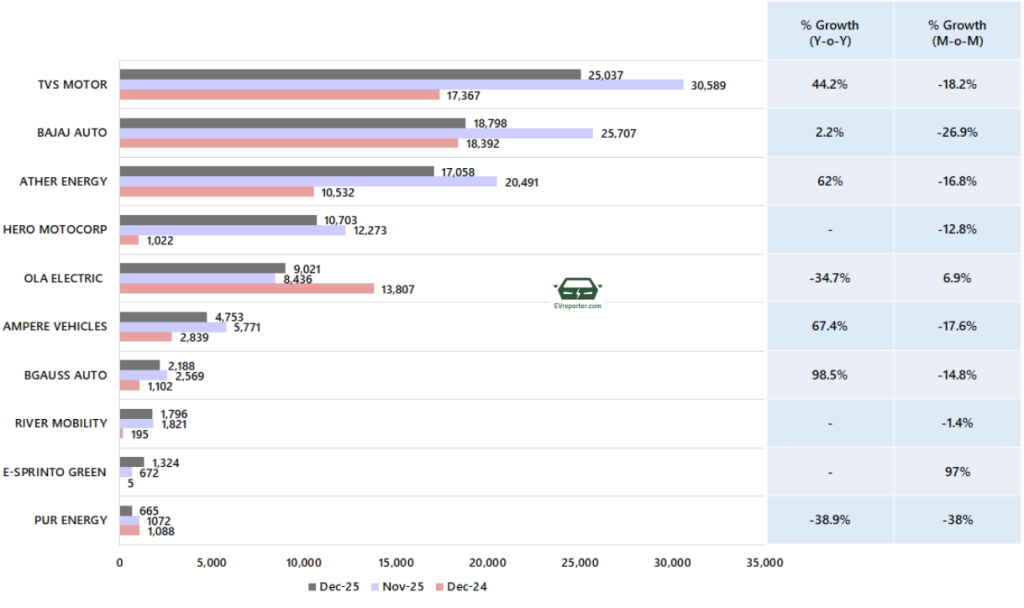Screen dimensions: 1024x608
Task: Click E-Sprinto Green's 97% M-o-M growth cell
Action: pyautogui.click(x=957, y=472)
